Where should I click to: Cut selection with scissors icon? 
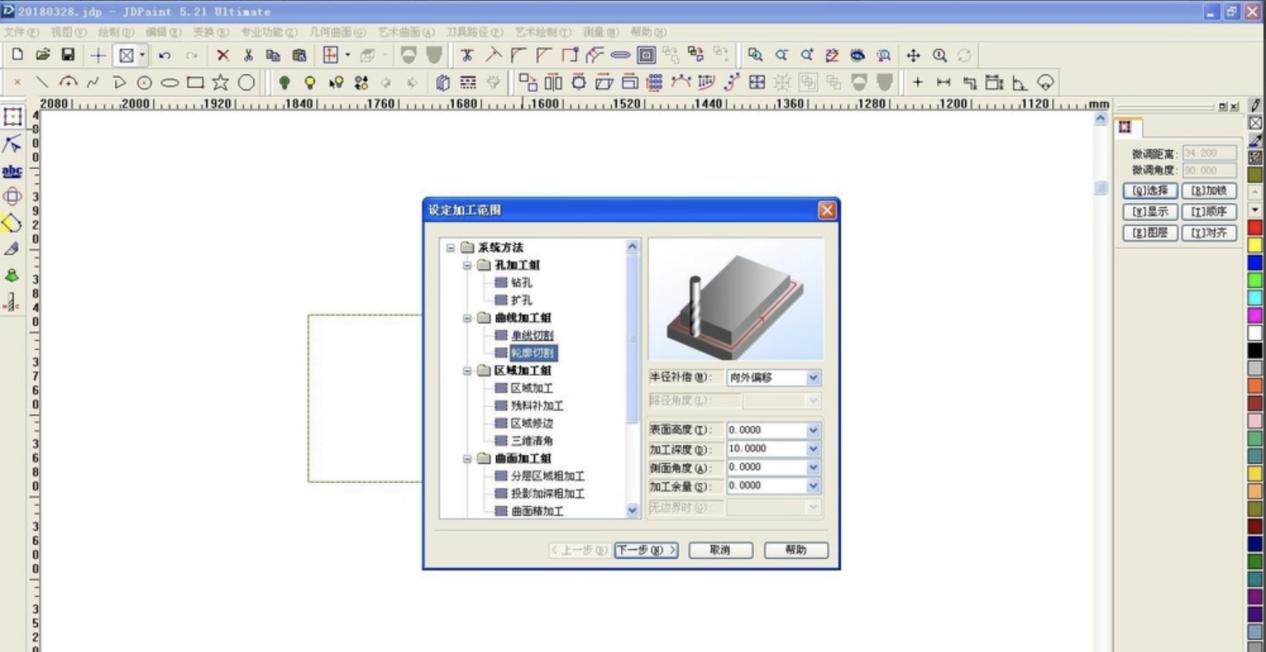(248, 56)
